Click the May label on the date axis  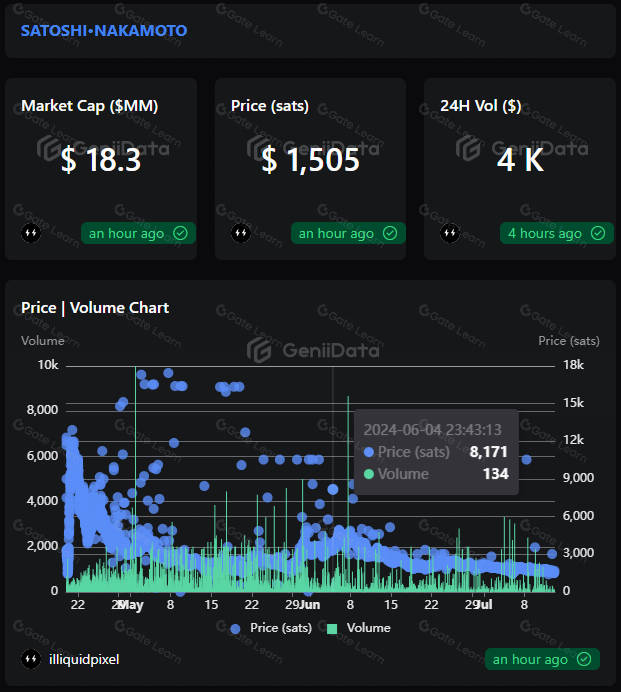coord(132,605)
